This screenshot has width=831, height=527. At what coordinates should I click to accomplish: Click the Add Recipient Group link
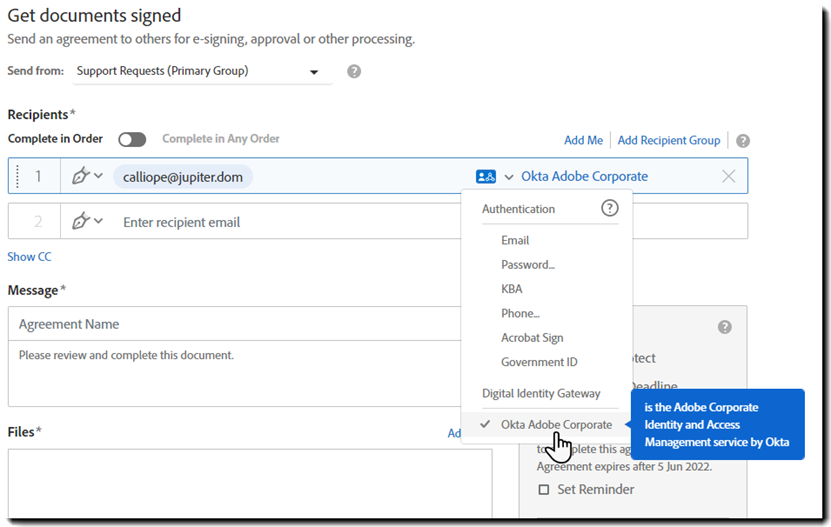669,140
